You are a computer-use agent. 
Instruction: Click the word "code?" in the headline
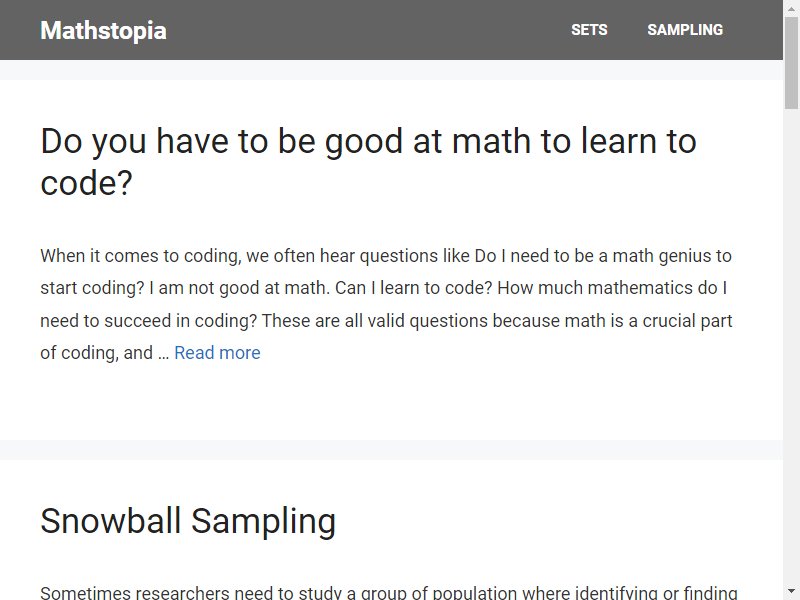click(x=86, y=183)
